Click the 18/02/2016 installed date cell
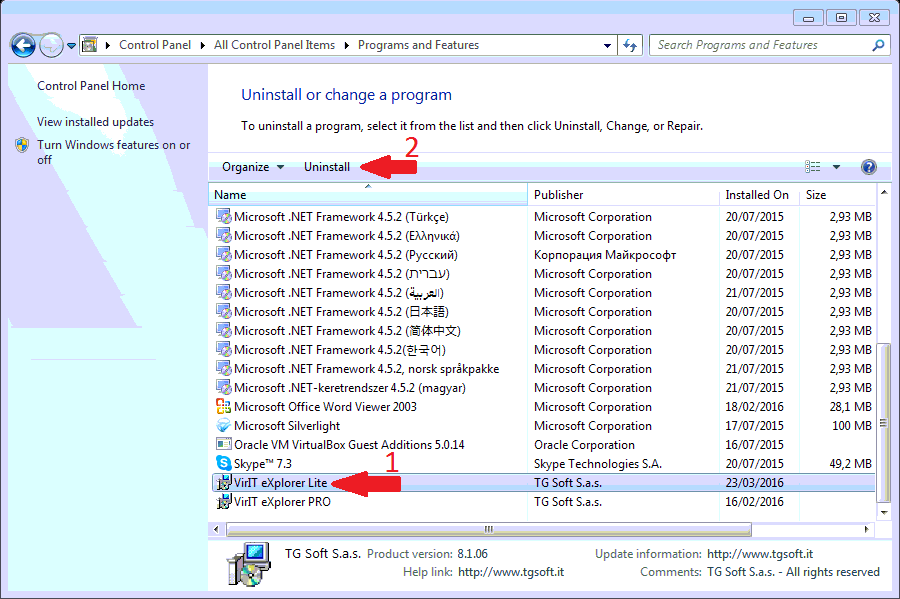The width and height of the screenshot is (900, 599). (754, 407)
